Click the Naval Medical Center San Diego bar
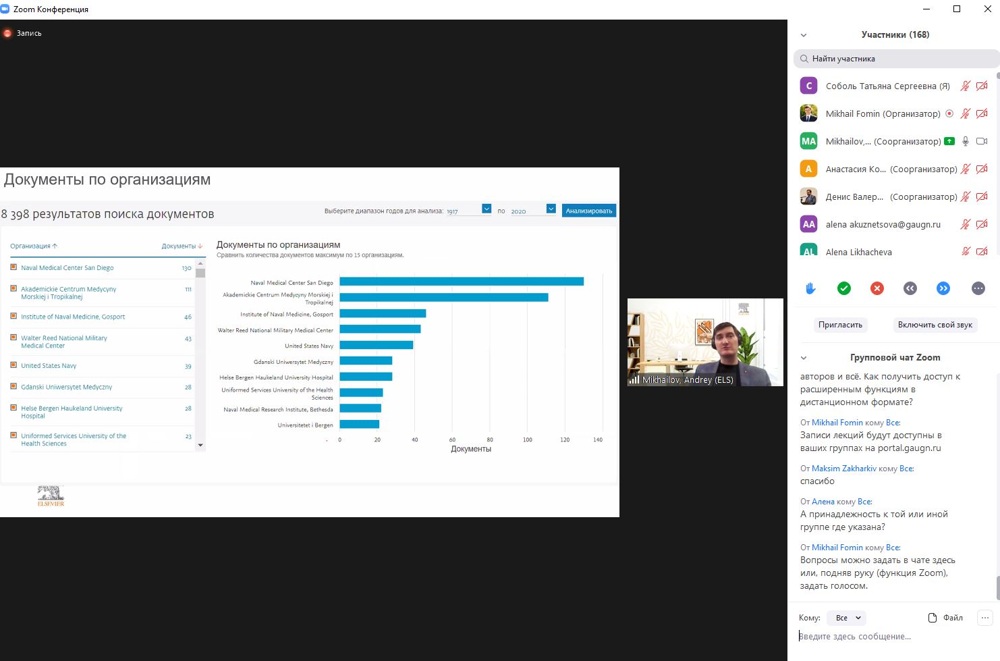The image size is (1000, 661). 462,281
